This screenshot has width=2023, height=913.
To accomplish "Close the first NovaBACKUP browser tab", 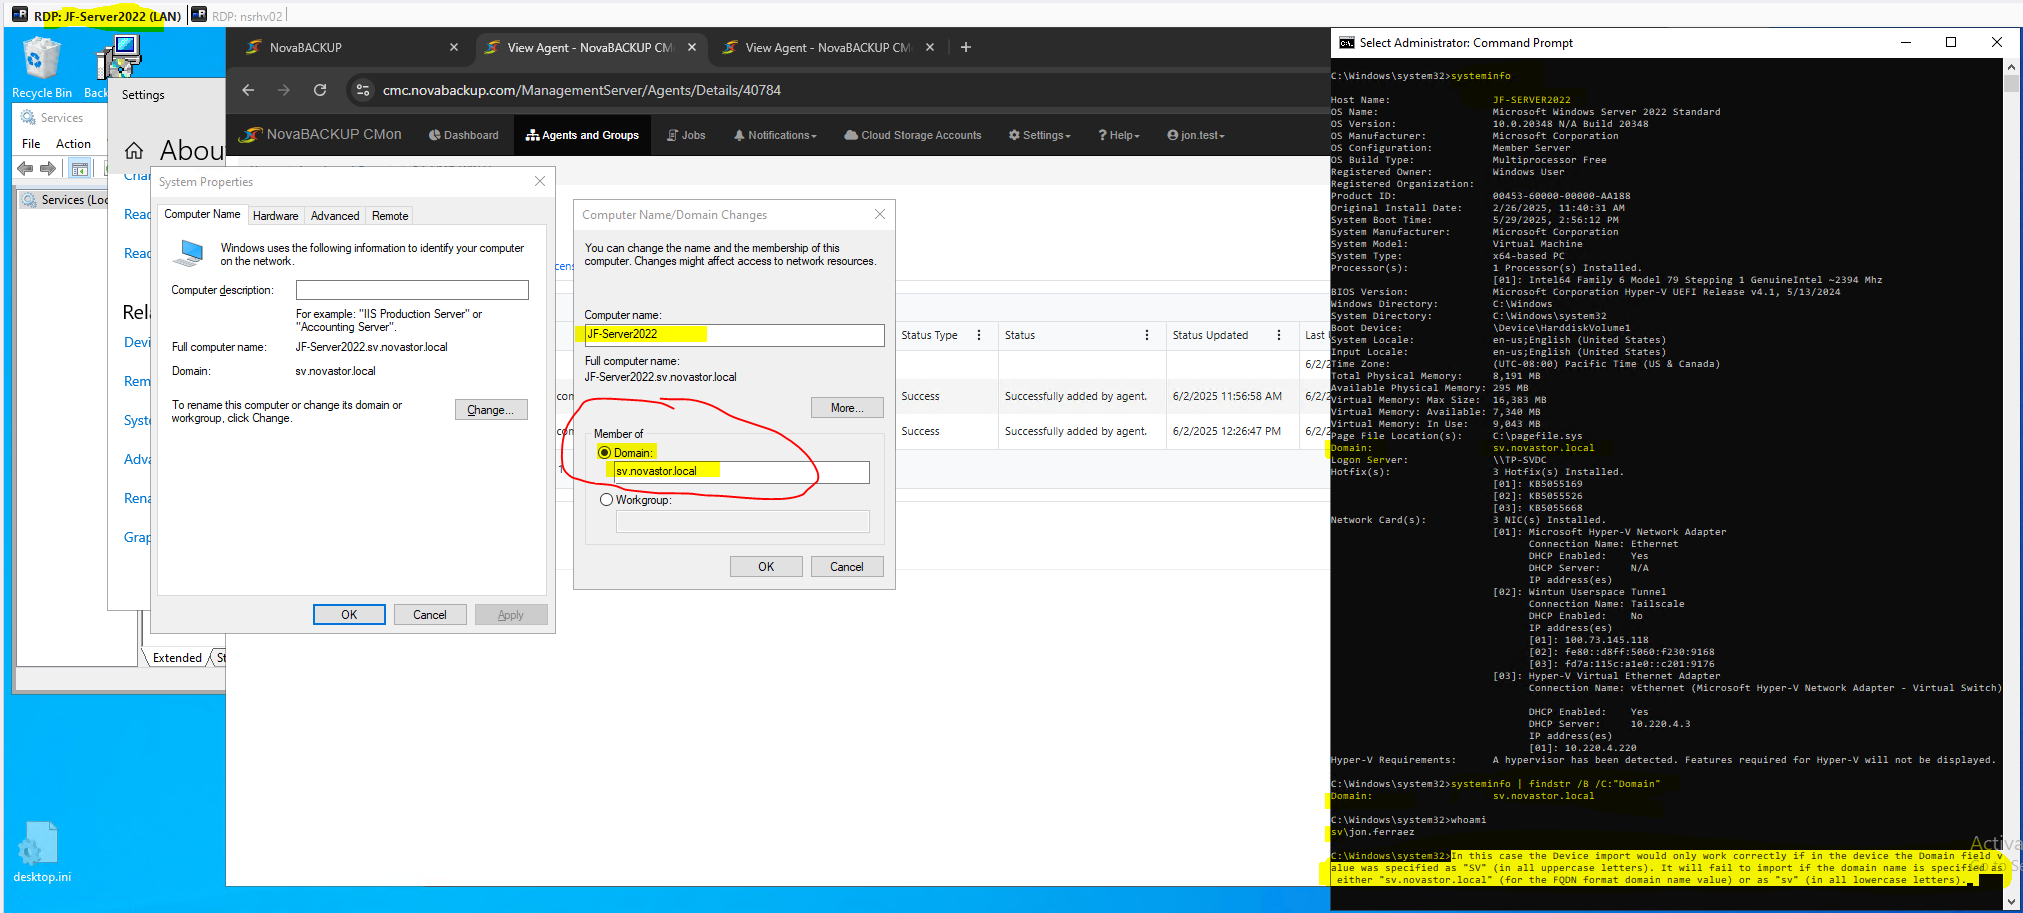I will [x=454, y=47].
